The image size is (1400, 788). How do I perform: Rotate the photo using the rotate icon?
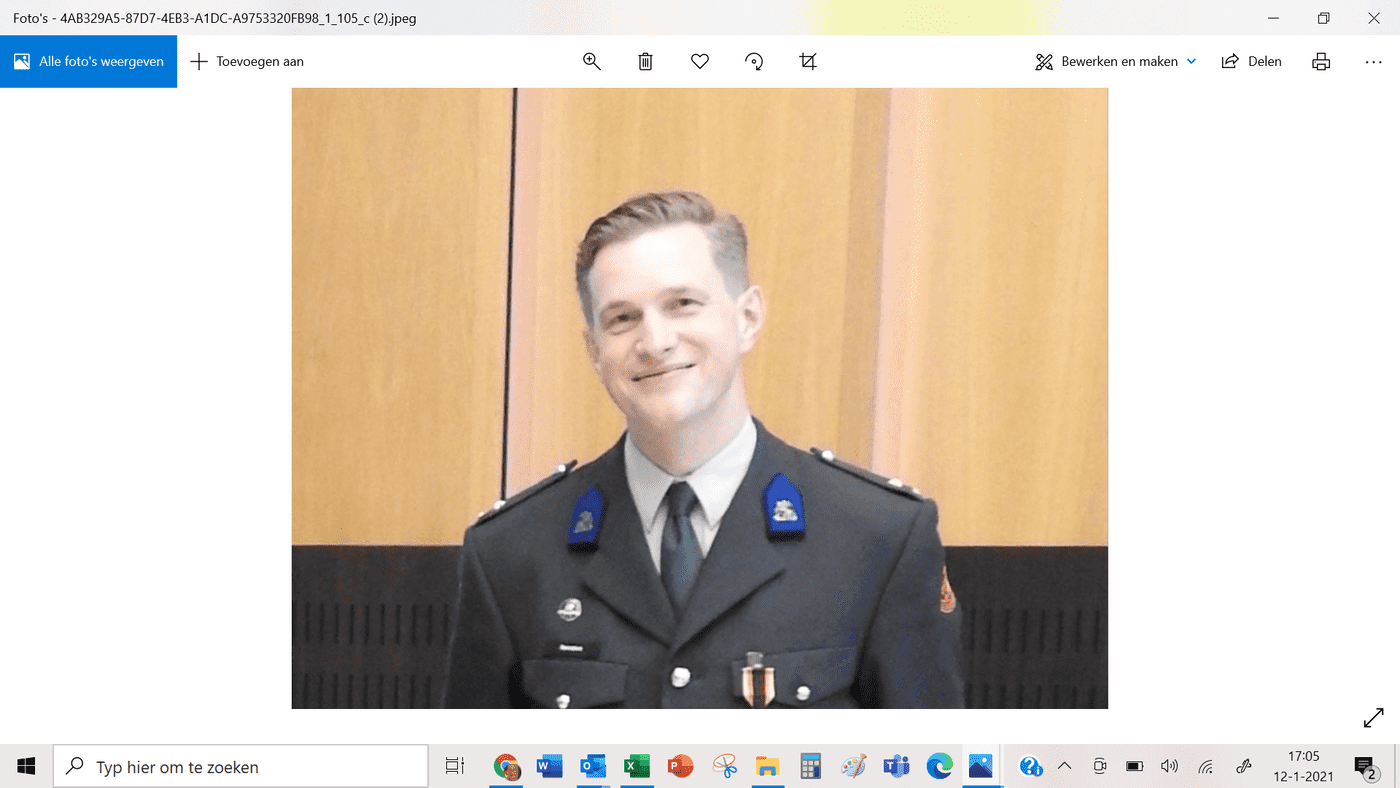click(754, 62)
